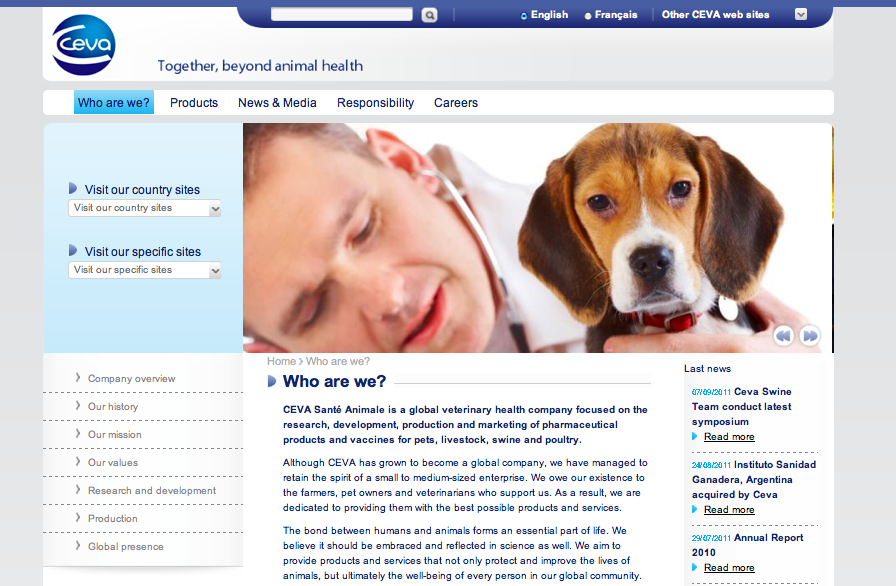Click arrow icon next to Visit our specific sites

pos(73,250)
